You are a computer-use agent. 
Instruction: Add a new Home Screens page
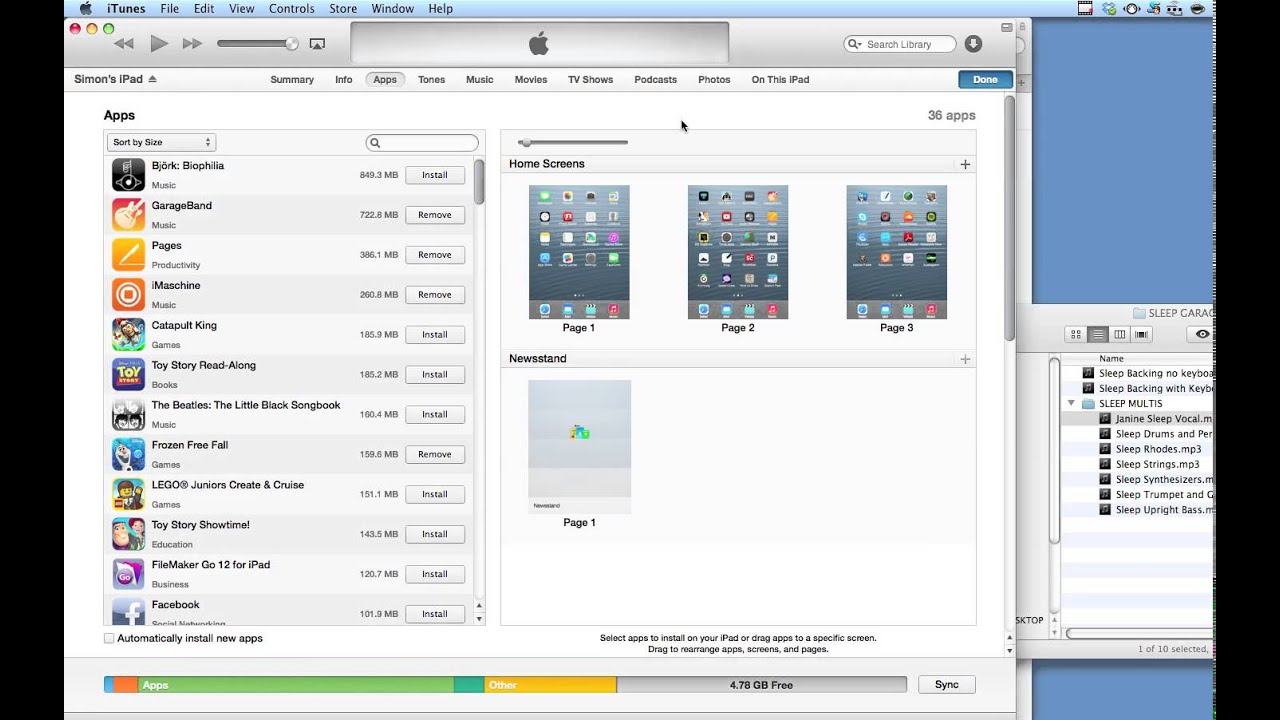coord(965,164)
